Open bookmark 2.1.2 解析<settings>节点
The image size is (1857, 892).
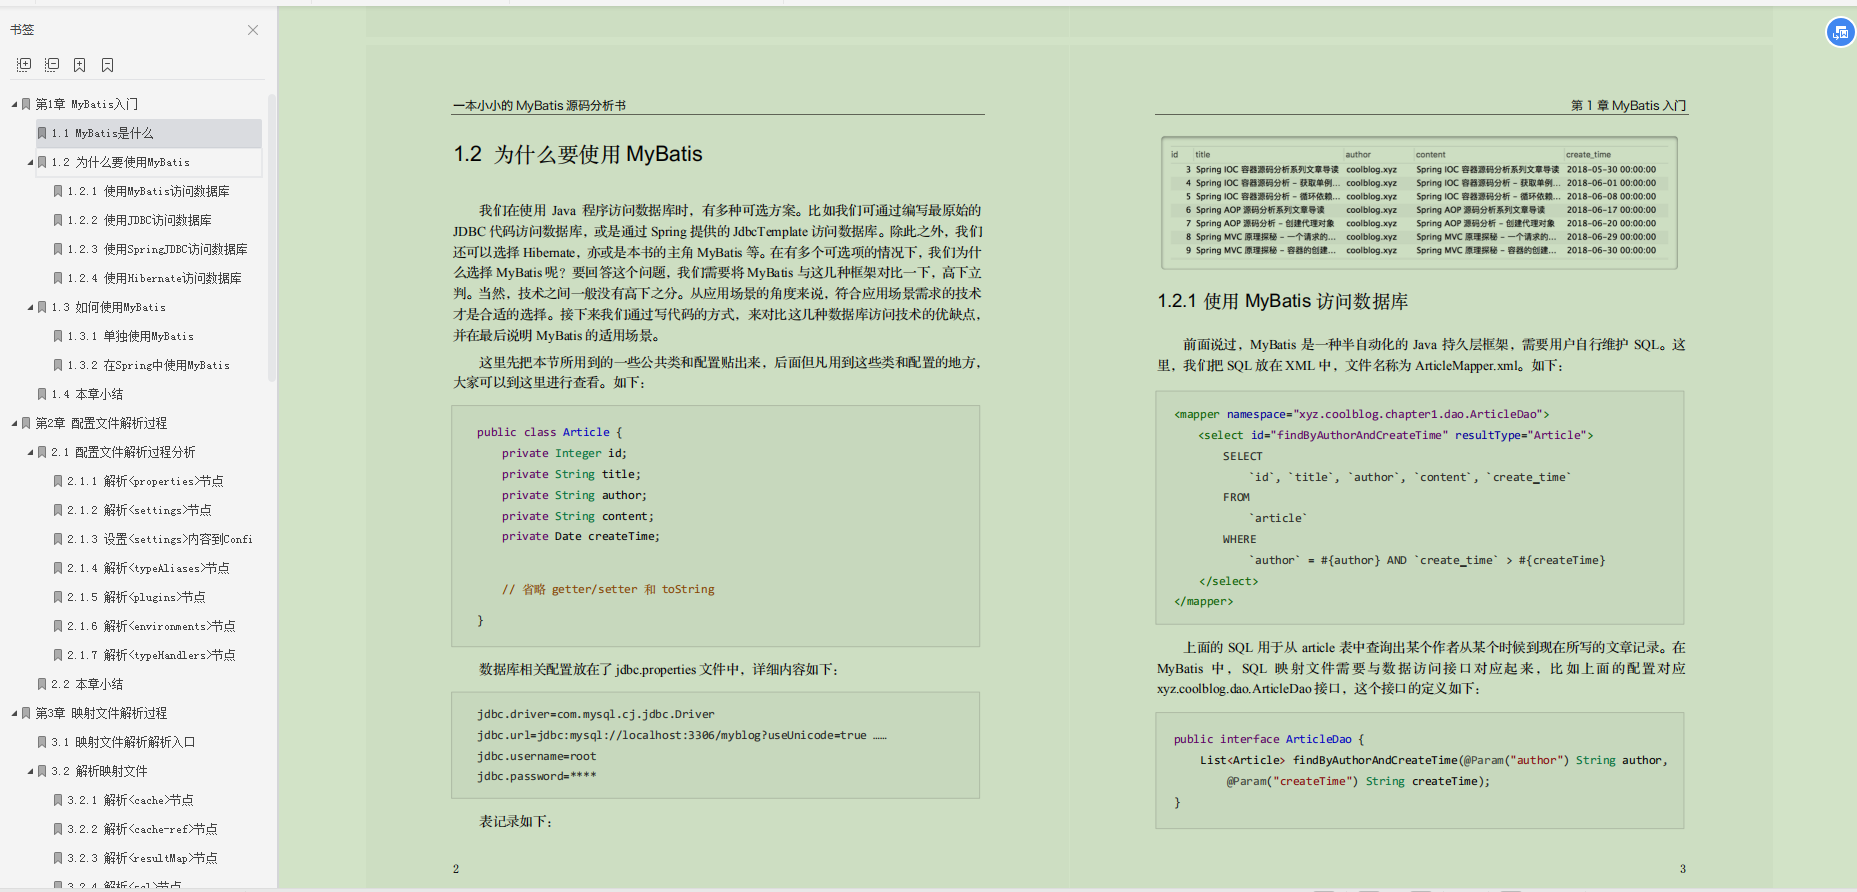point(140,510)
